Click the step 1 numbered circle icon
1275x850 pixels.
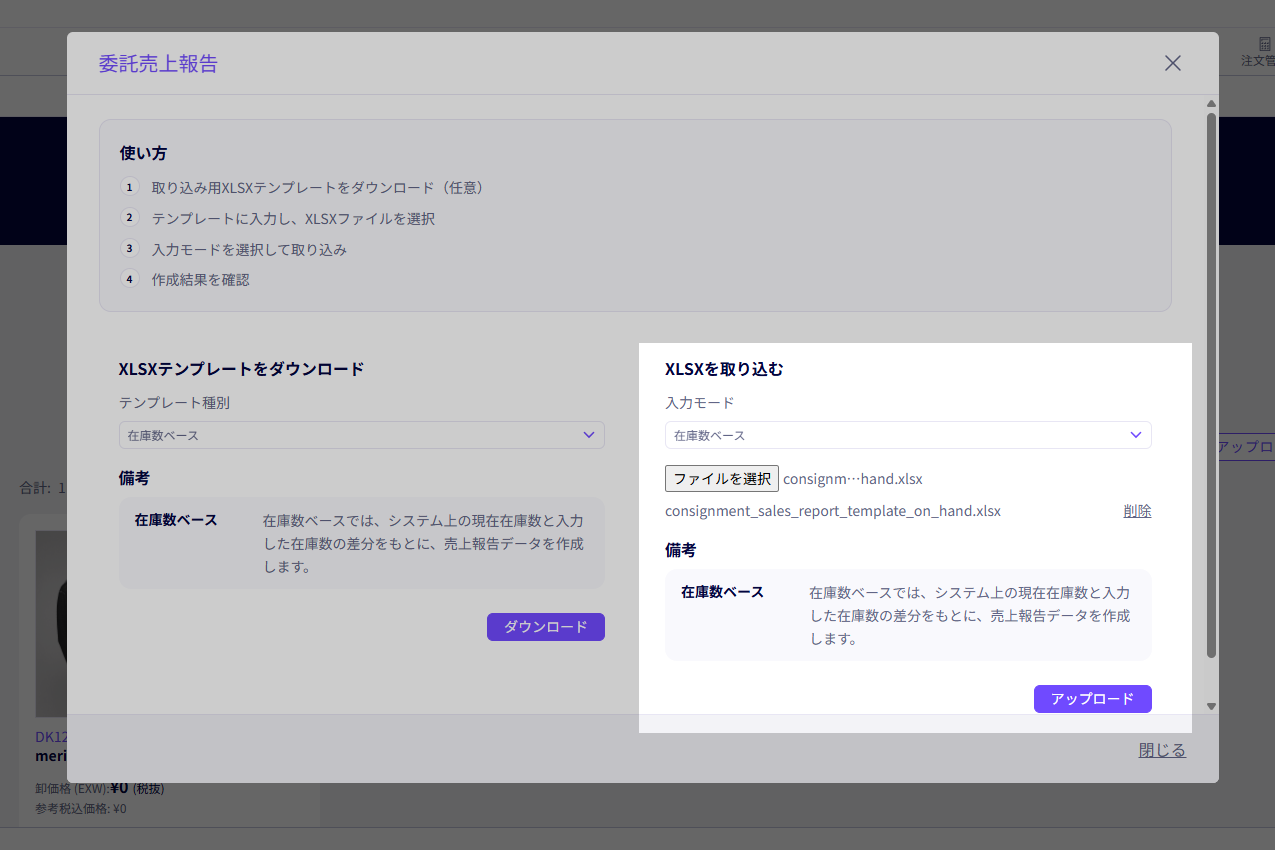[x=129, y=187]
